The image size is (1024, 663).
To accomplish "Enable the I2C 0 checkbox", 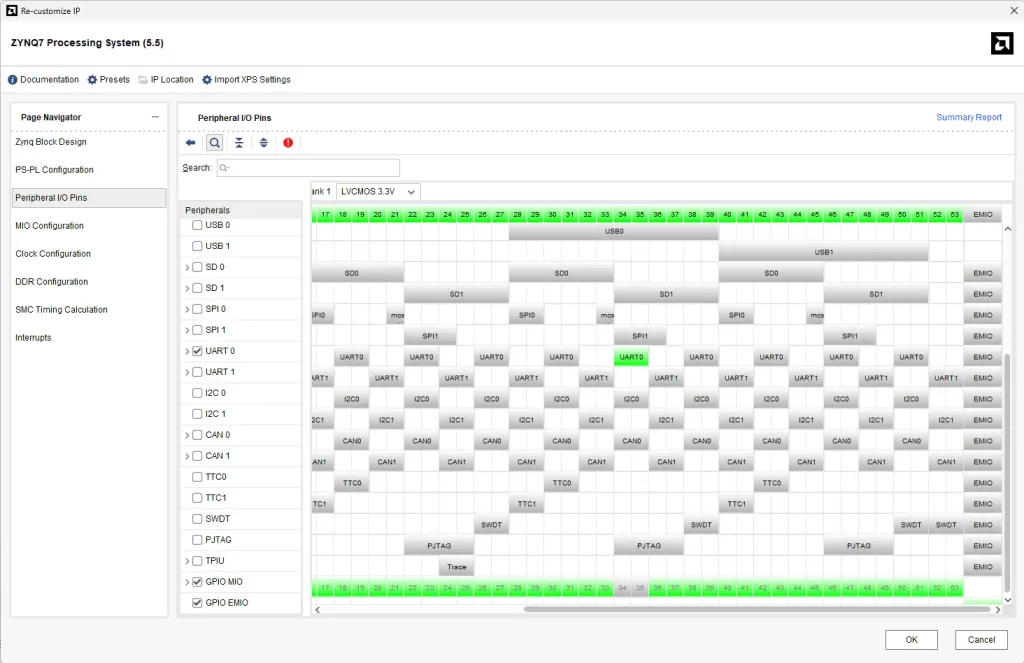I will pyautogui.click(x=197, y=393).
